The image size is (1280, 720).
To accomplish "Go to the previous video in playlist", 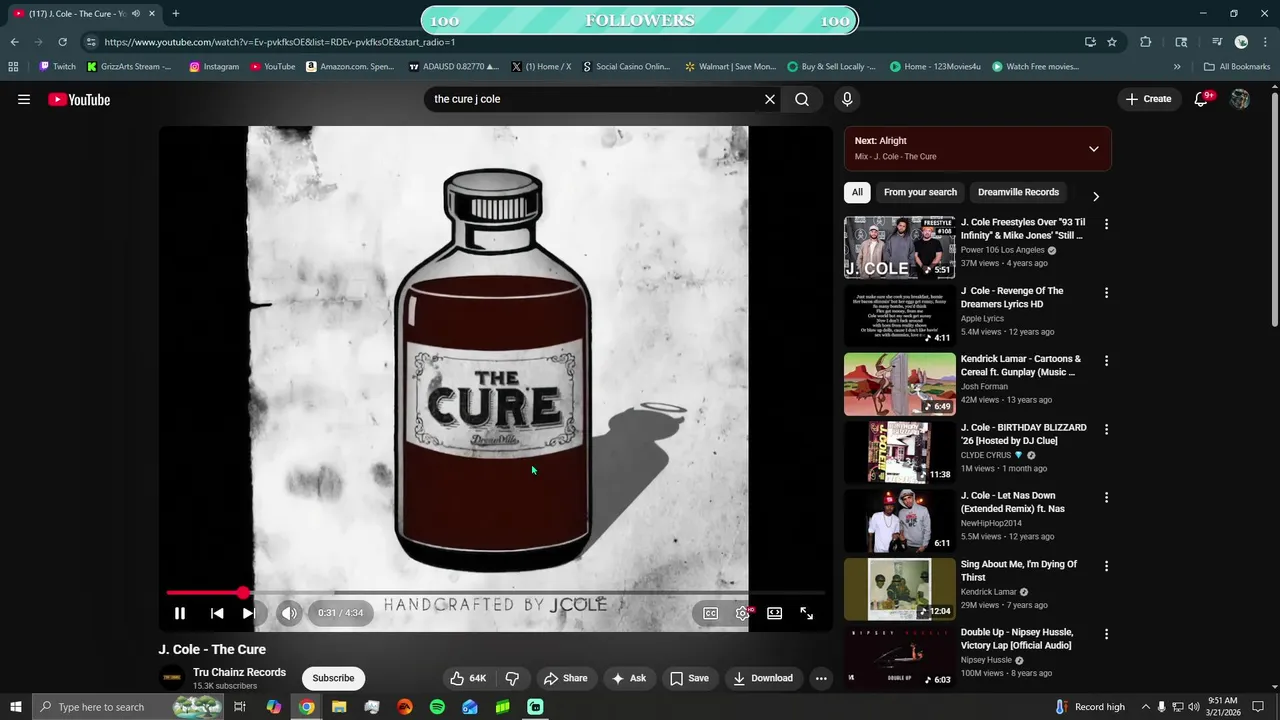I will pyautogui.click(x=217, y=613).
